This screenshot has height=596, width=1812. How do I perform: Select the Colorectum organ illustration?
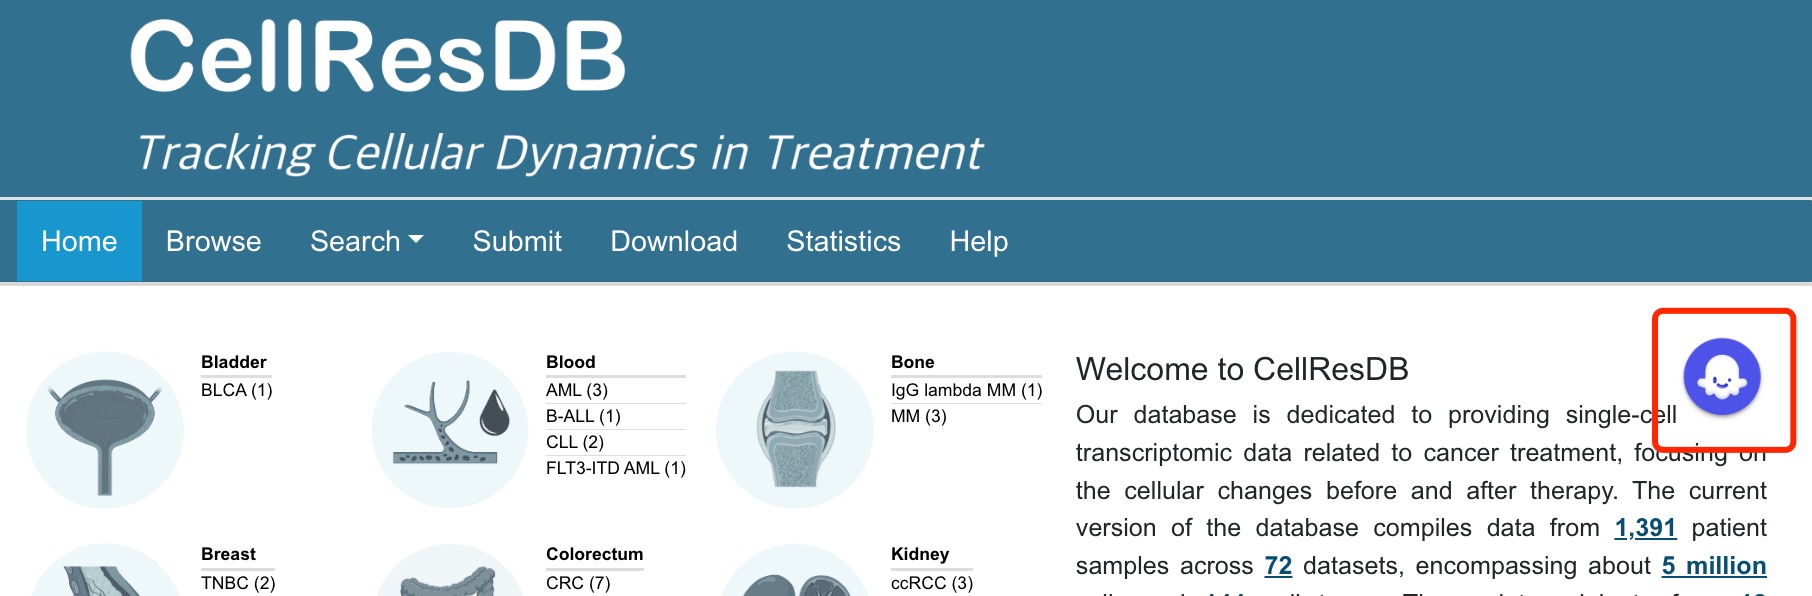pyautogui.click(x=450, y=571)
